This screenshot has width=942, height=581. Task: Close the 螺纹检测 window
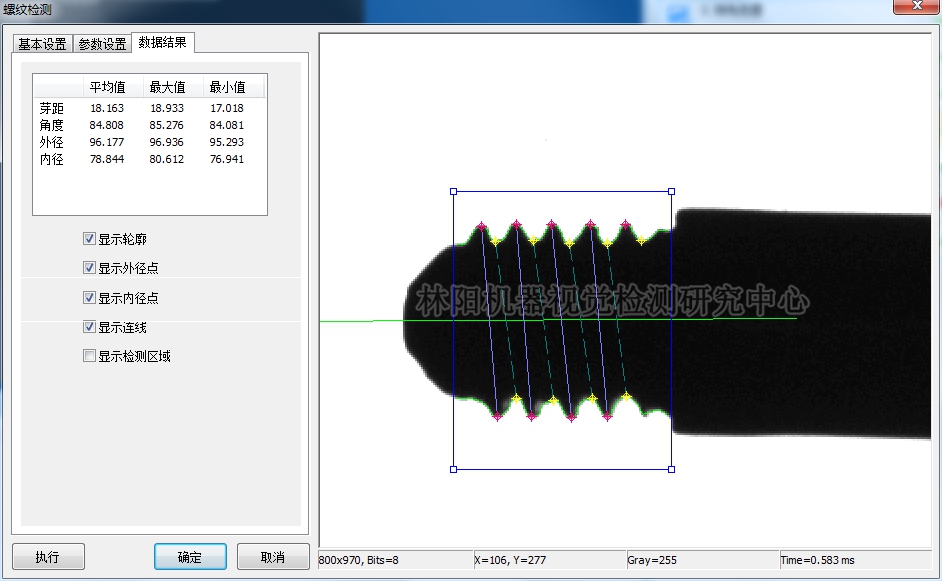pyautogui.click(x=917, y=6)
